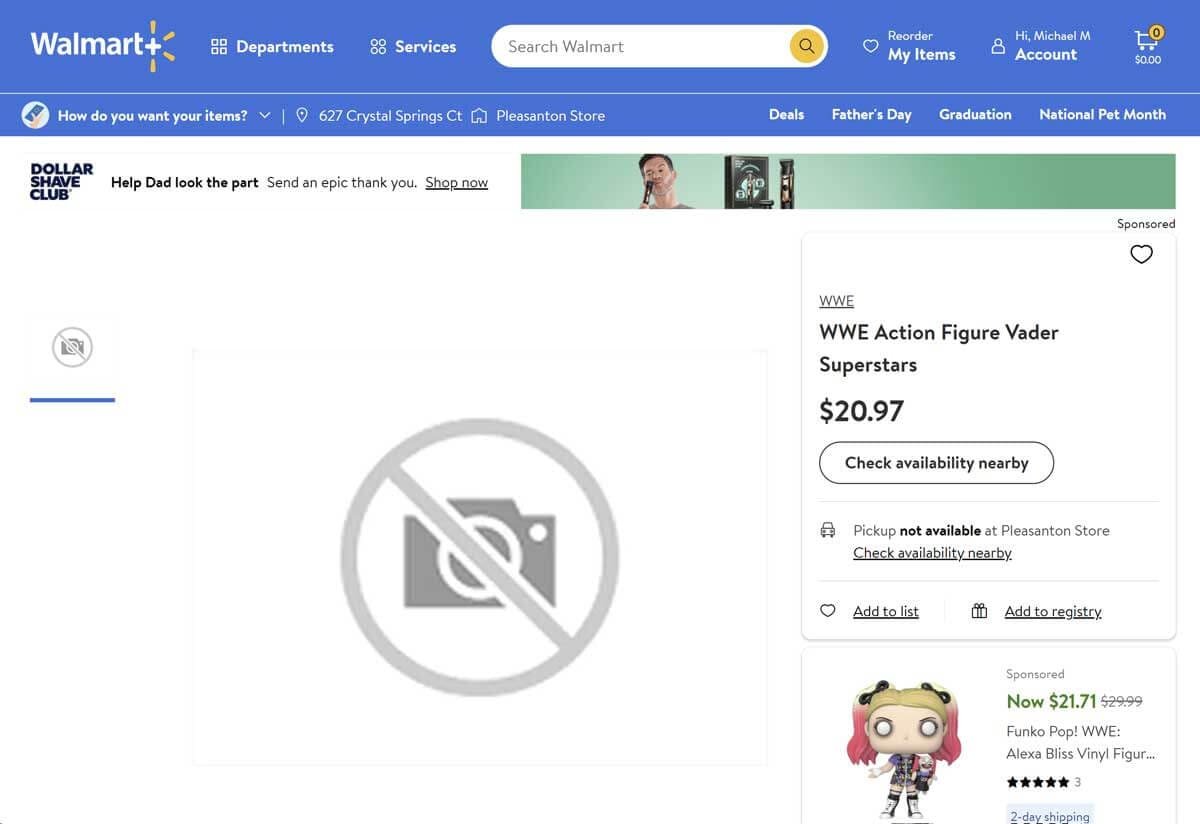Screen dimensions: 1200x824
Task: Expand the 'How do you want your items?' dropdown
Action: (x=265, y=114)
